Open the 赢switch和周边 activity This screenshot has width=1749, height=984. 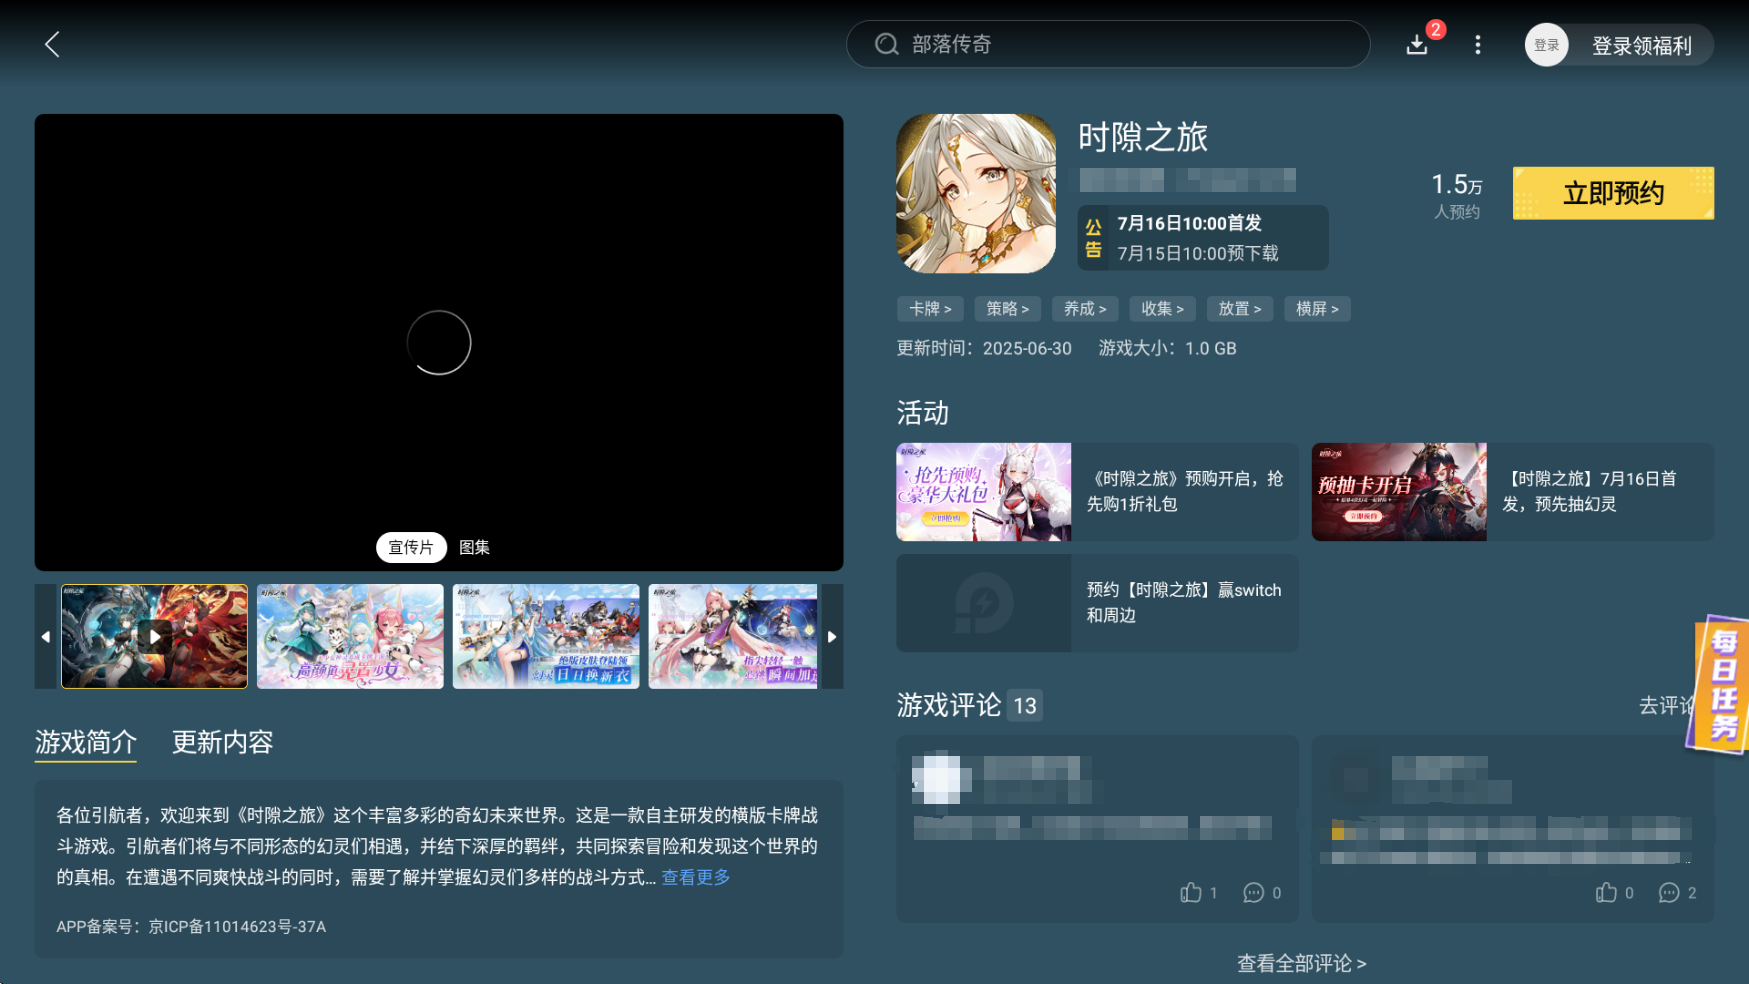pyautogui.click(x=1097, y=603)
